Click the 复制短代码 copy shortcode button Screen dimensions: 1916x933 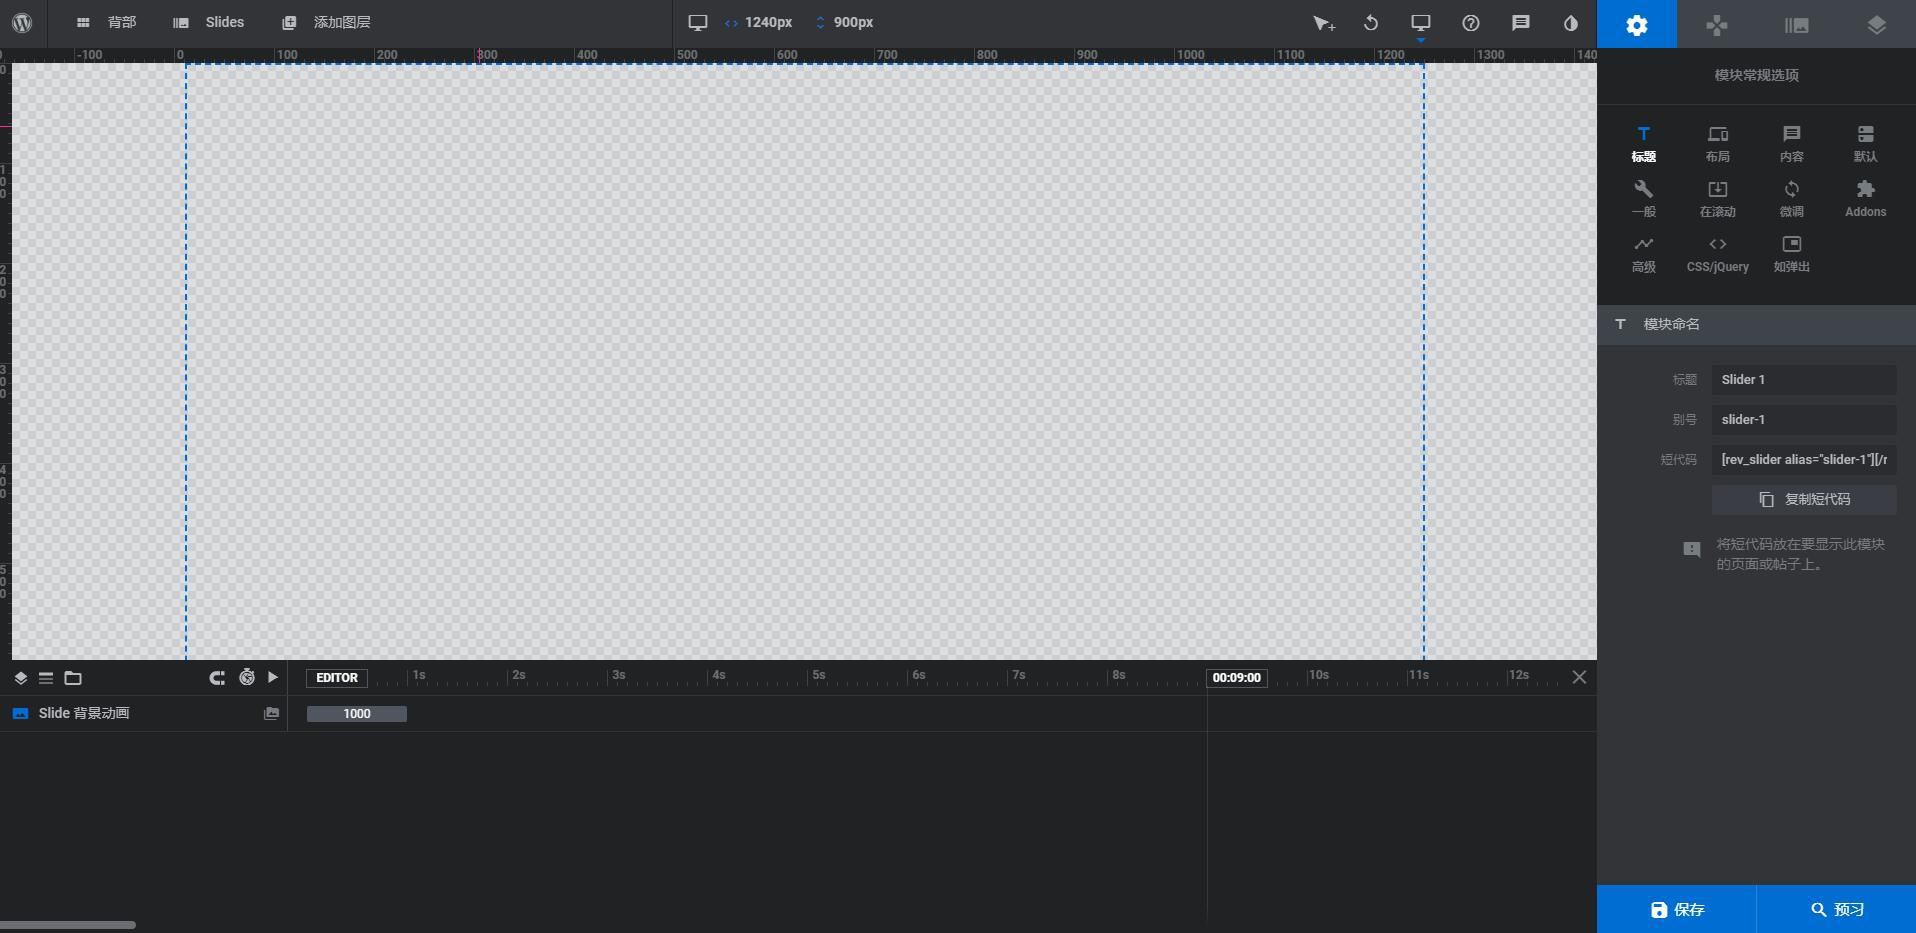click(1803, 499)
